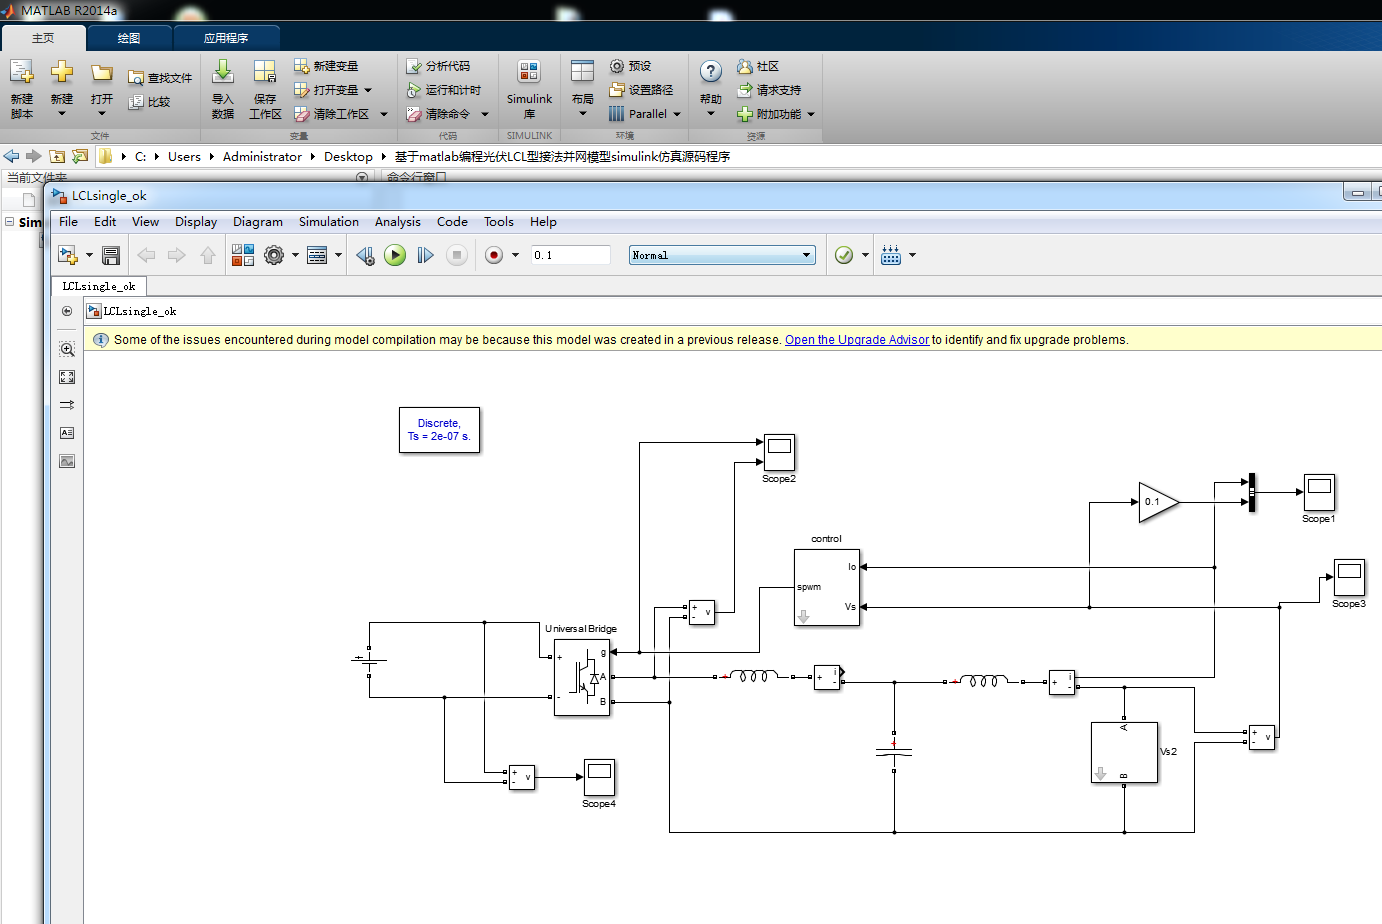Open simulation mode Normal dropdown
The image size is (1382, 924).
point(722,256)
